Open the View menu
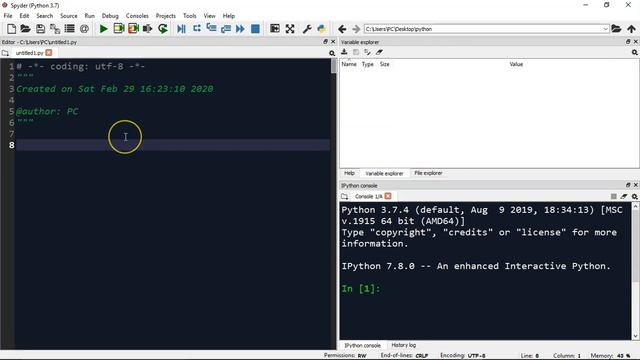 coord(209,16)
